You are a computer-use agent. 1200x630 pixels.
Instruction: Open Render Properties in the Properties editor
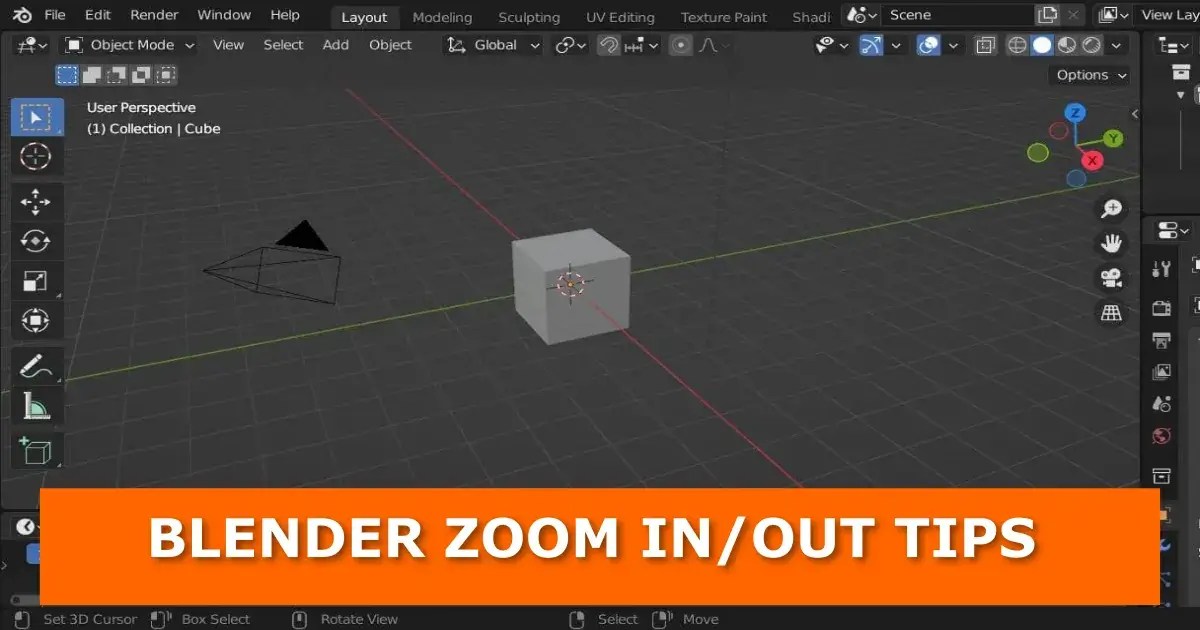coord(1160,307)
